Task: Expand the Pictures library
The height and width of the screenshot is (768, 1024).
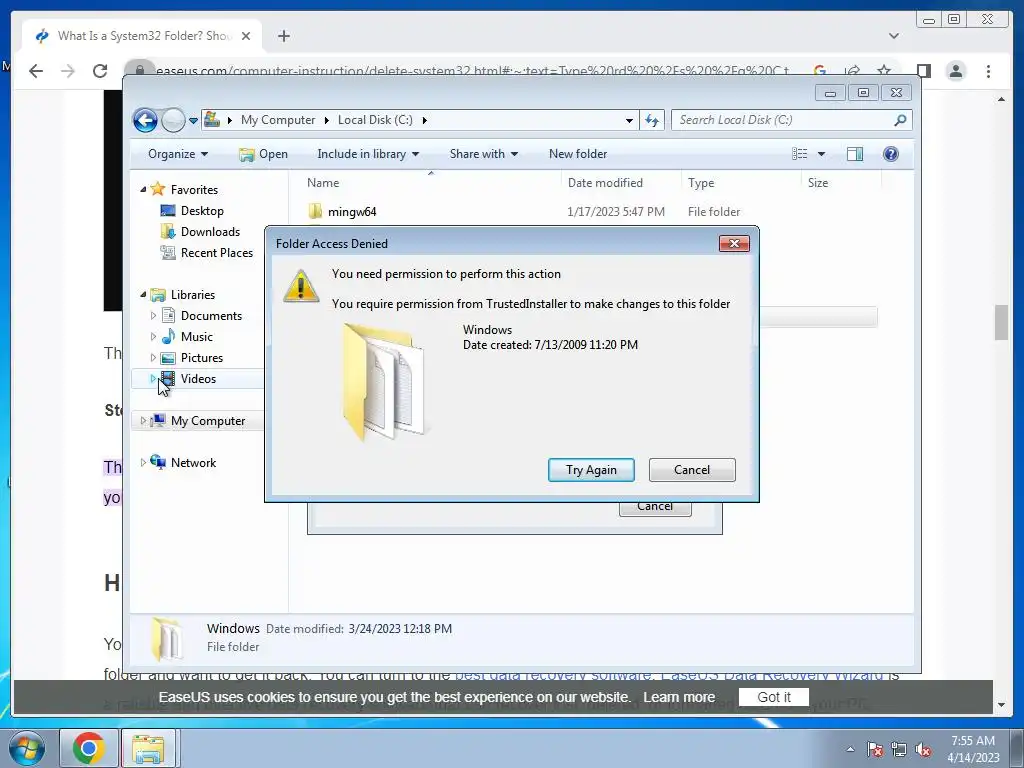Action: coord(153,358)
